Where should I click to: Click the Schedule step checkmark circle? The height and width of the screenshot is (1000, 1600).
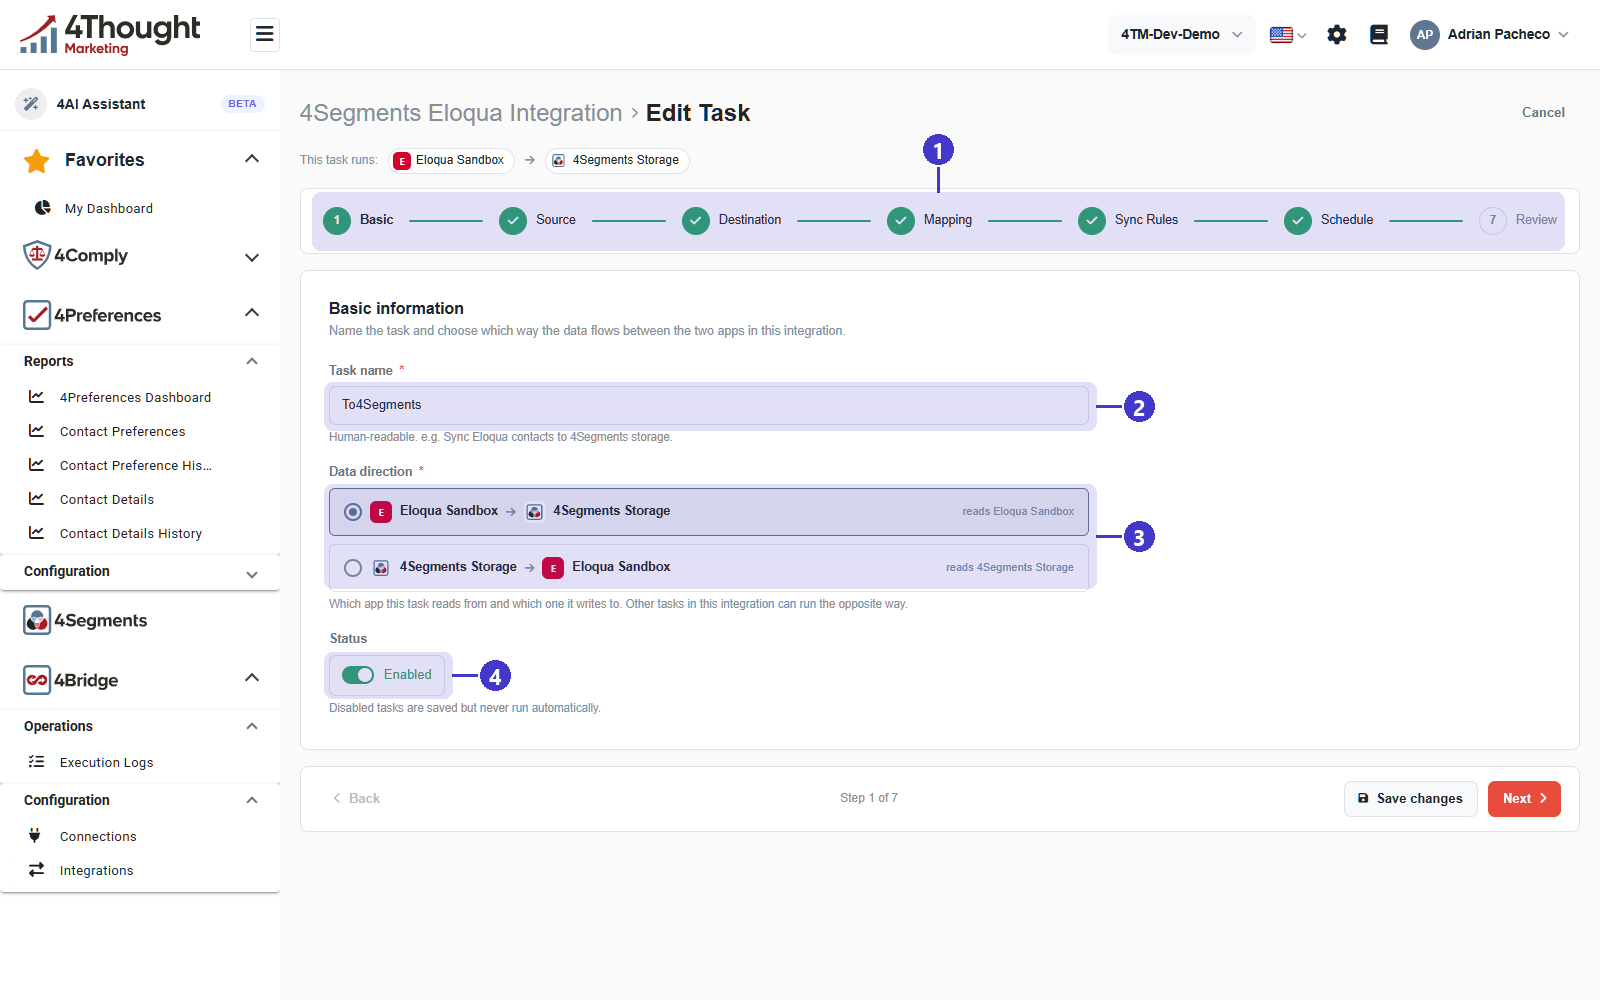click(x=1298, y=220)
